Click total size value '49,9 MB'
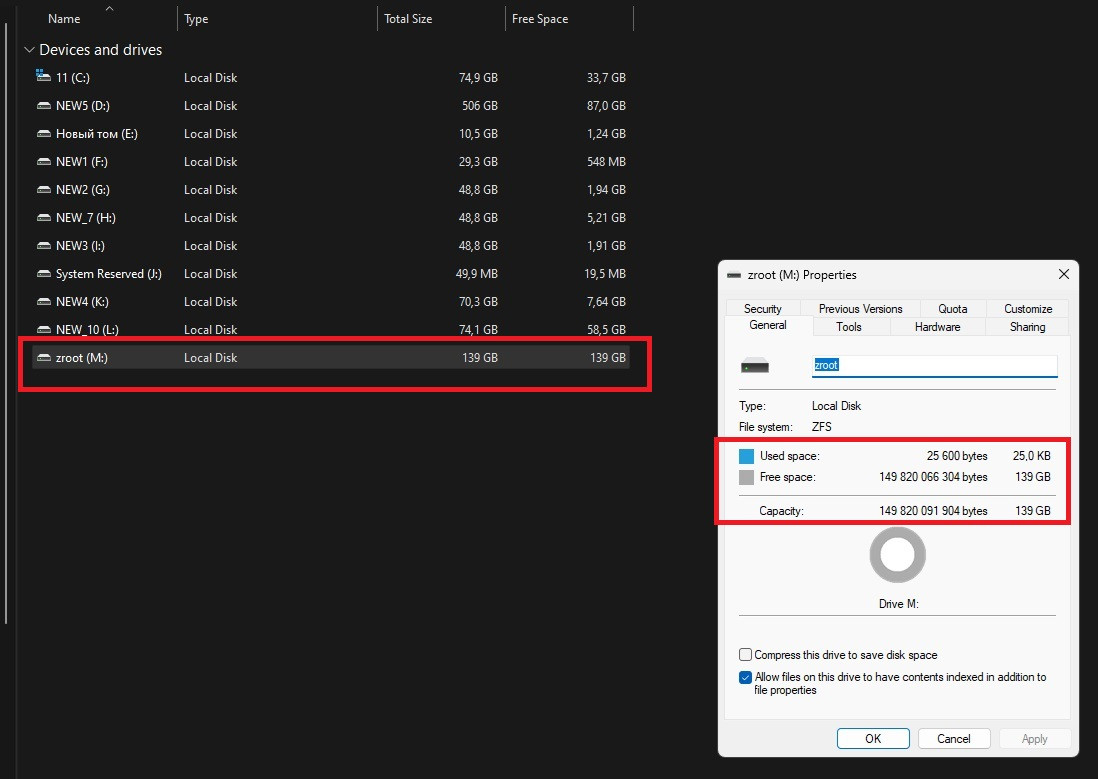Image resolution: width=1098 pixels, height=779 pixels. [x=477, y=274]
